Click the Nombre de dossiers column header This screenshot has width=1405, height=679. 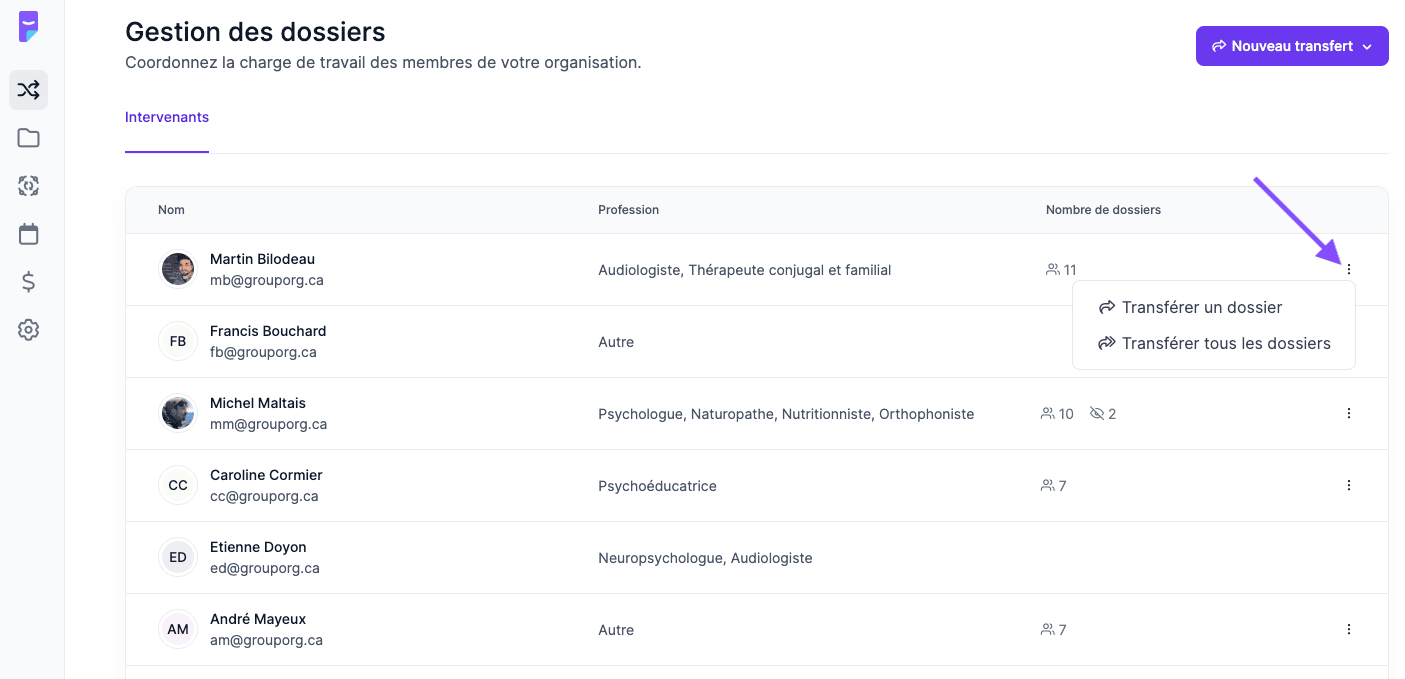coord(1103,210)
